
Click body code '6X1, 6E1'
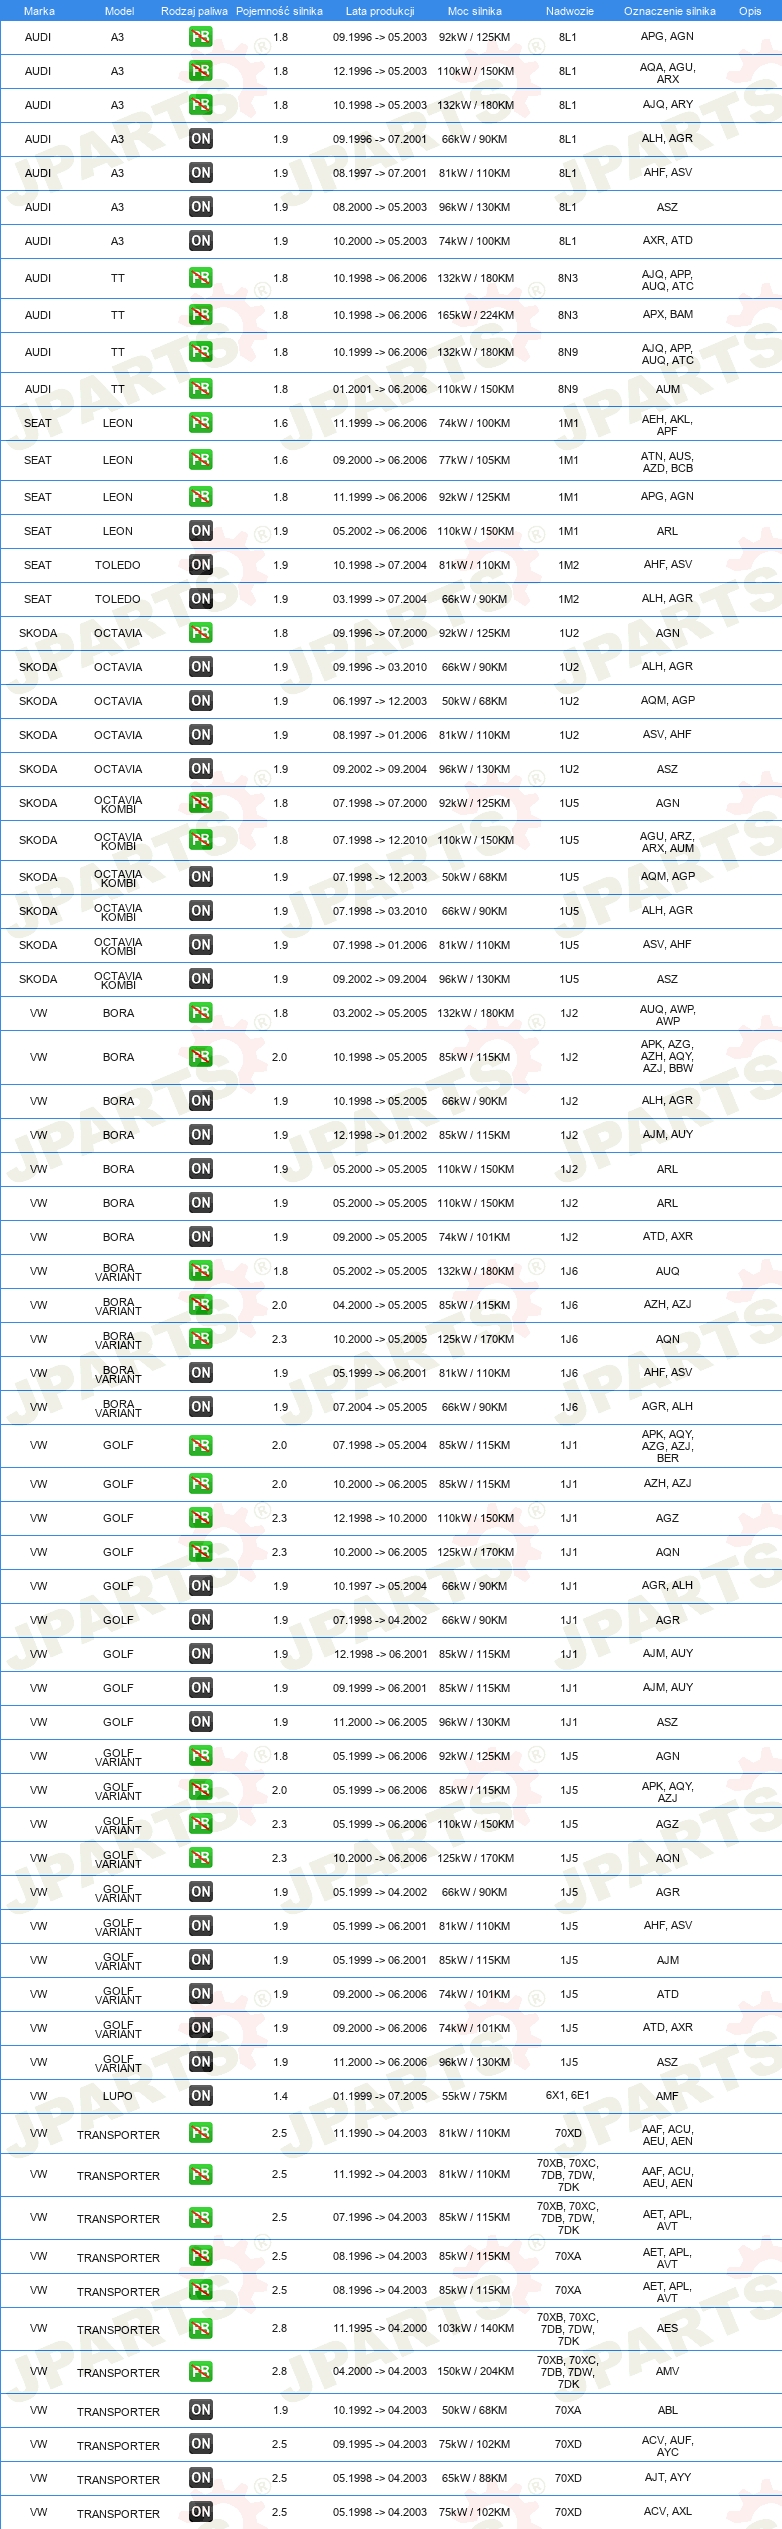tap(568, 2095)
